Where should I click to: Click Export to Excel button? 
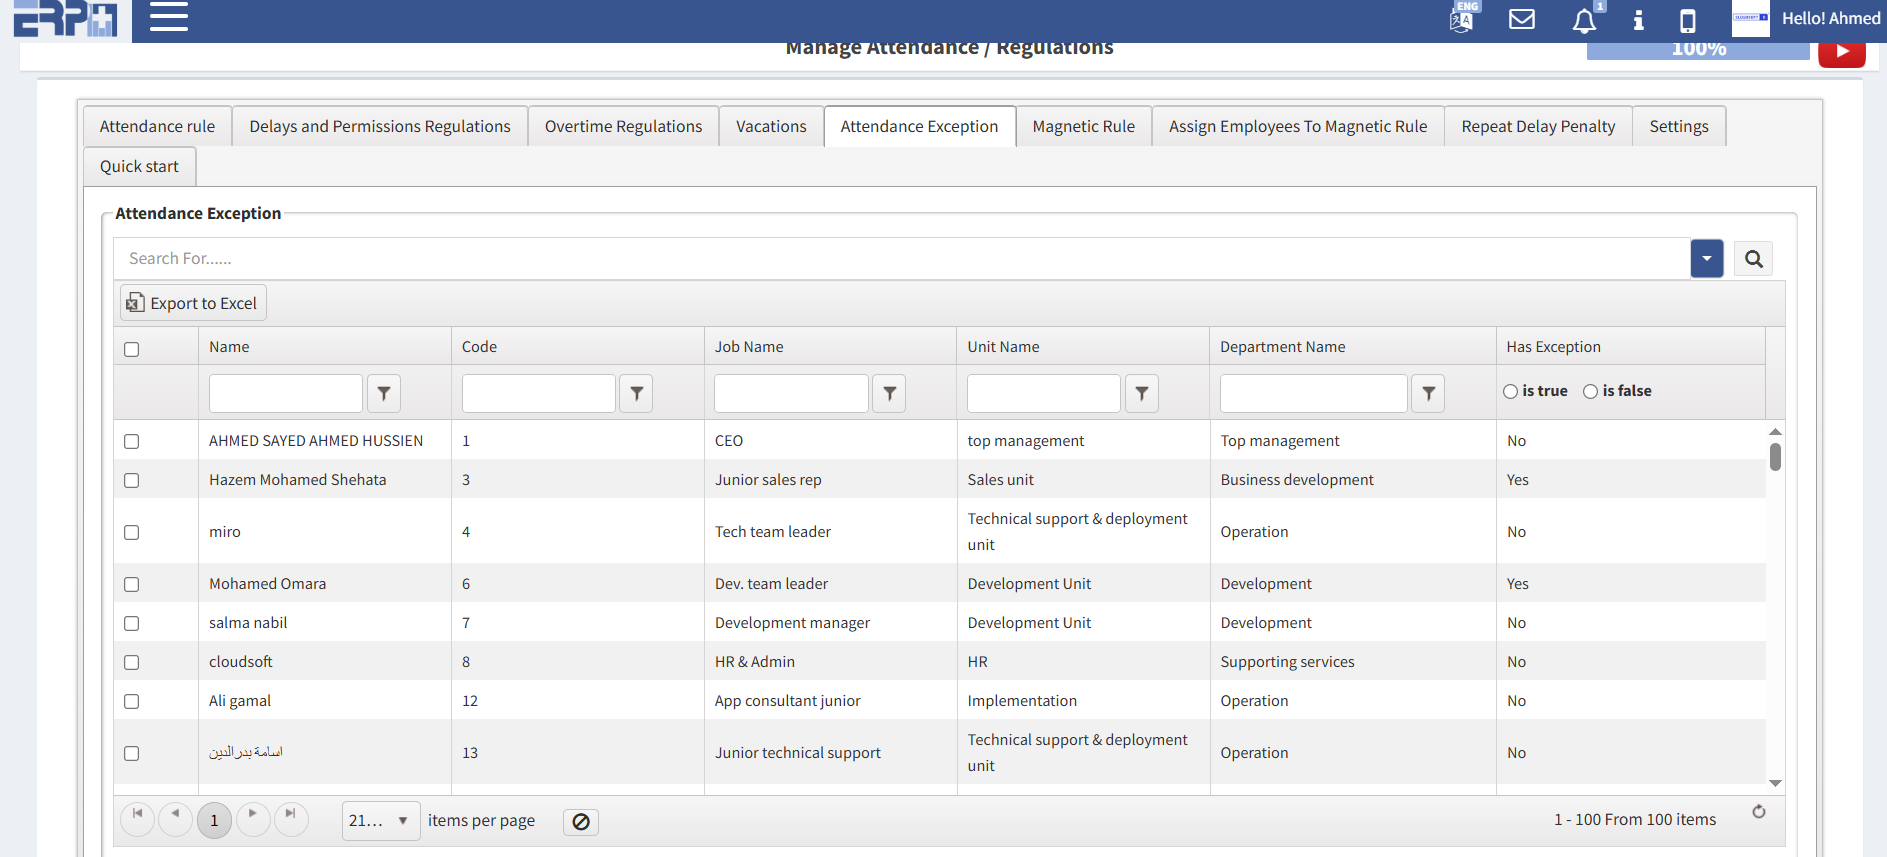[x=193, y=303]
